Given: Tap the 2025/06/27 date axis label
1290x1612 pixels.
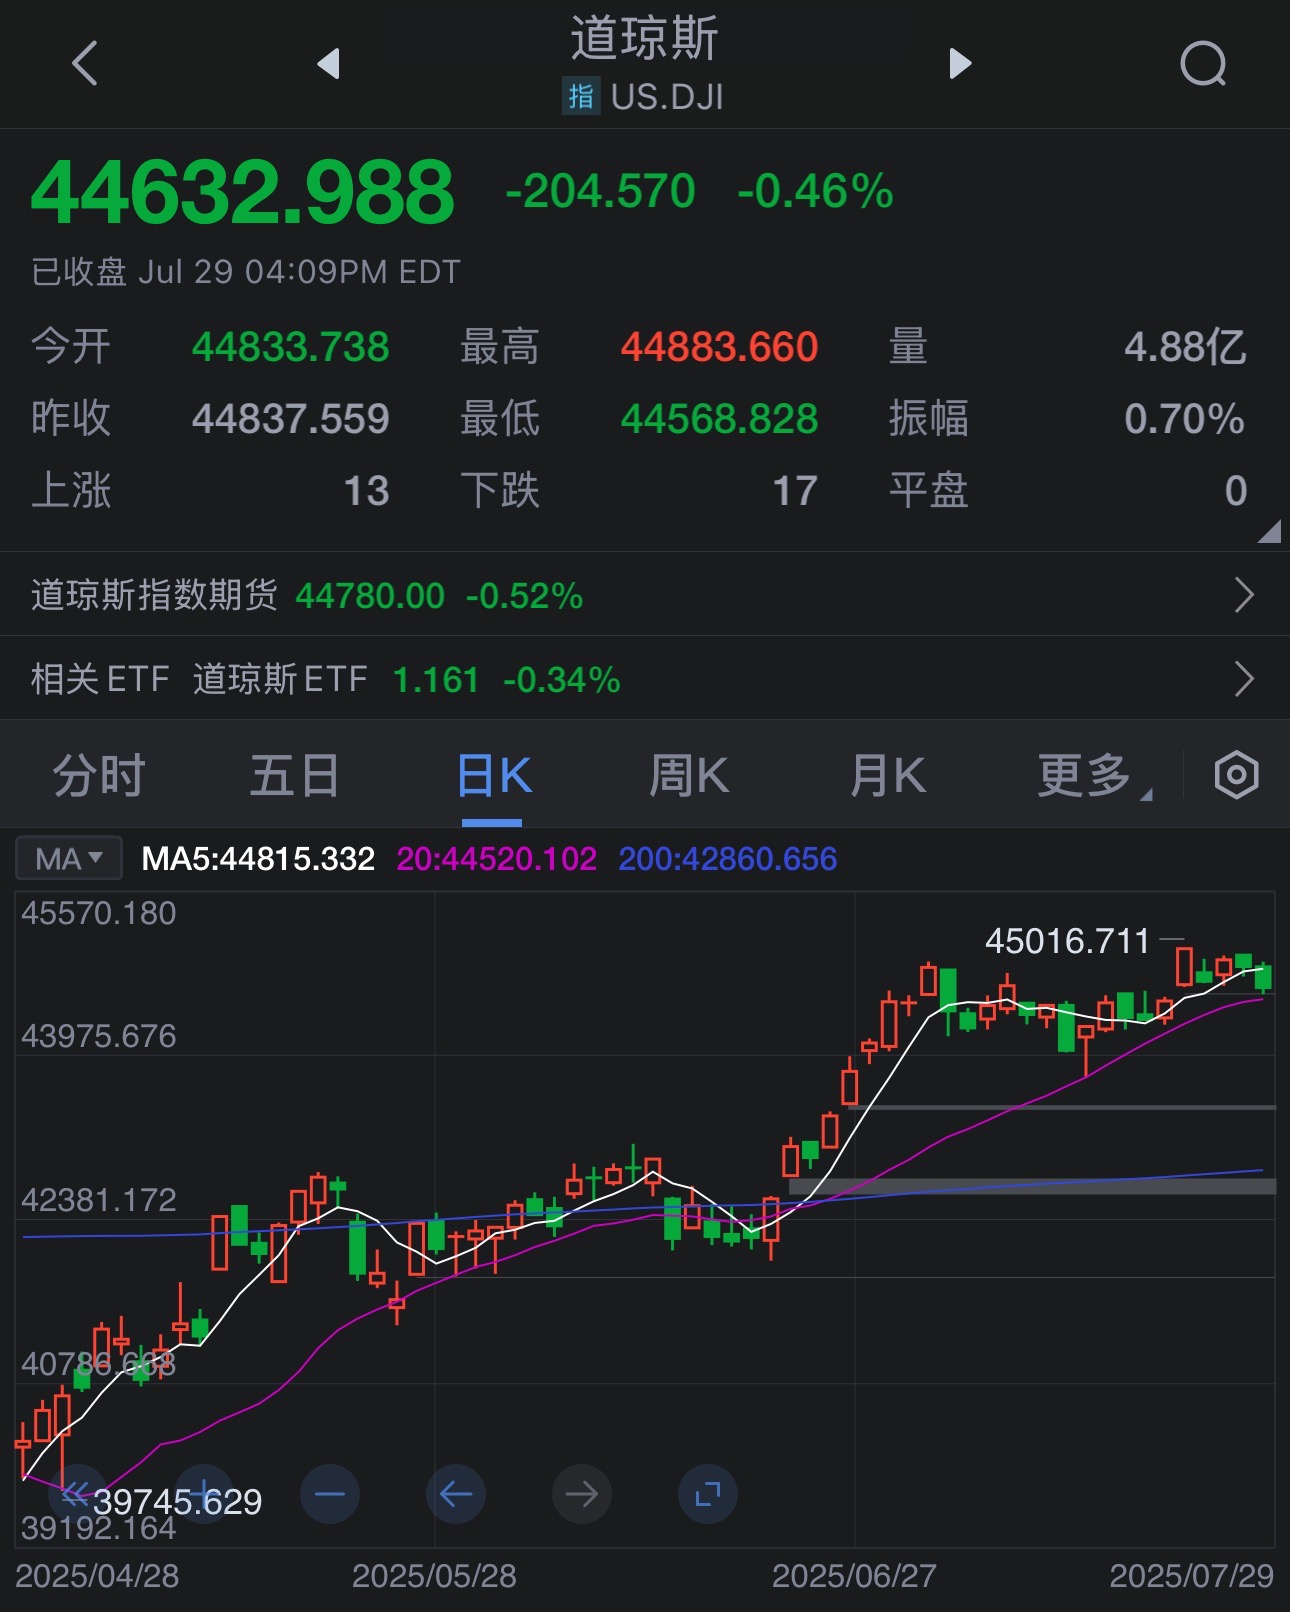Looking at the screenshot, I should tap(854, 1576).
